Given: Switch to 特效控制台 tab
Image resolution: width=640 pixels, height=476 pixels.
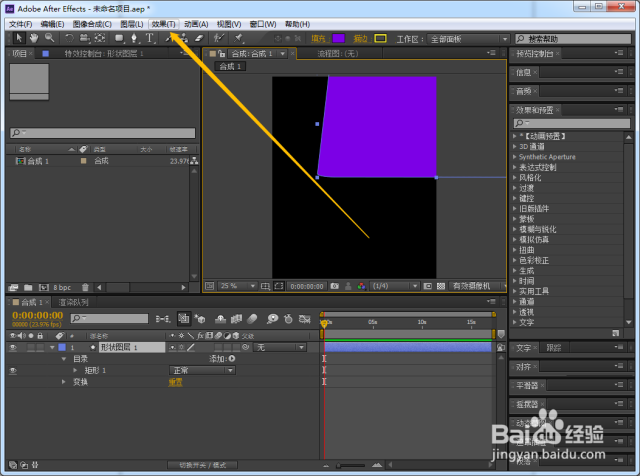Looking at the screenshot, I should pyautogui.click(x=104, y=53).
